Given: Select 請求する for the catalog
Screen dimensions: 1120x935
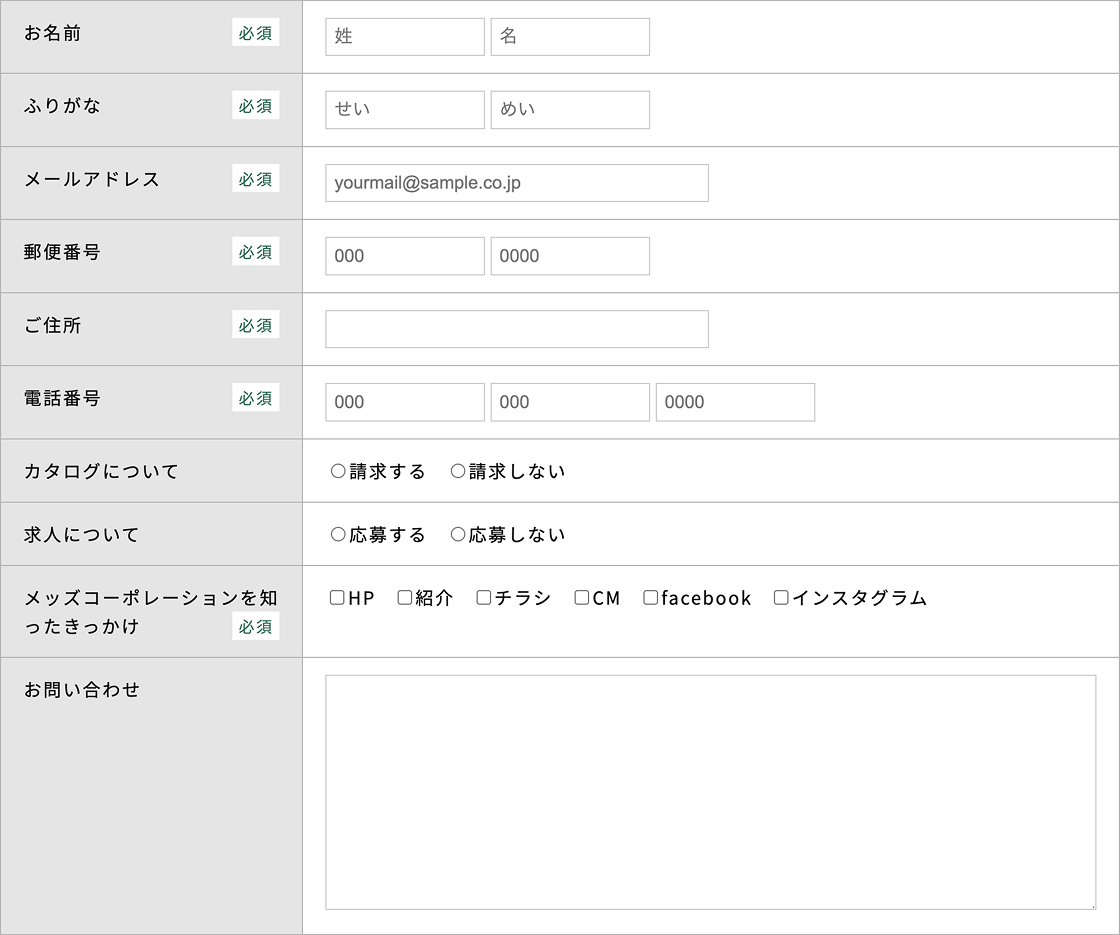Looking at the screenshot, I should [338, 471].
